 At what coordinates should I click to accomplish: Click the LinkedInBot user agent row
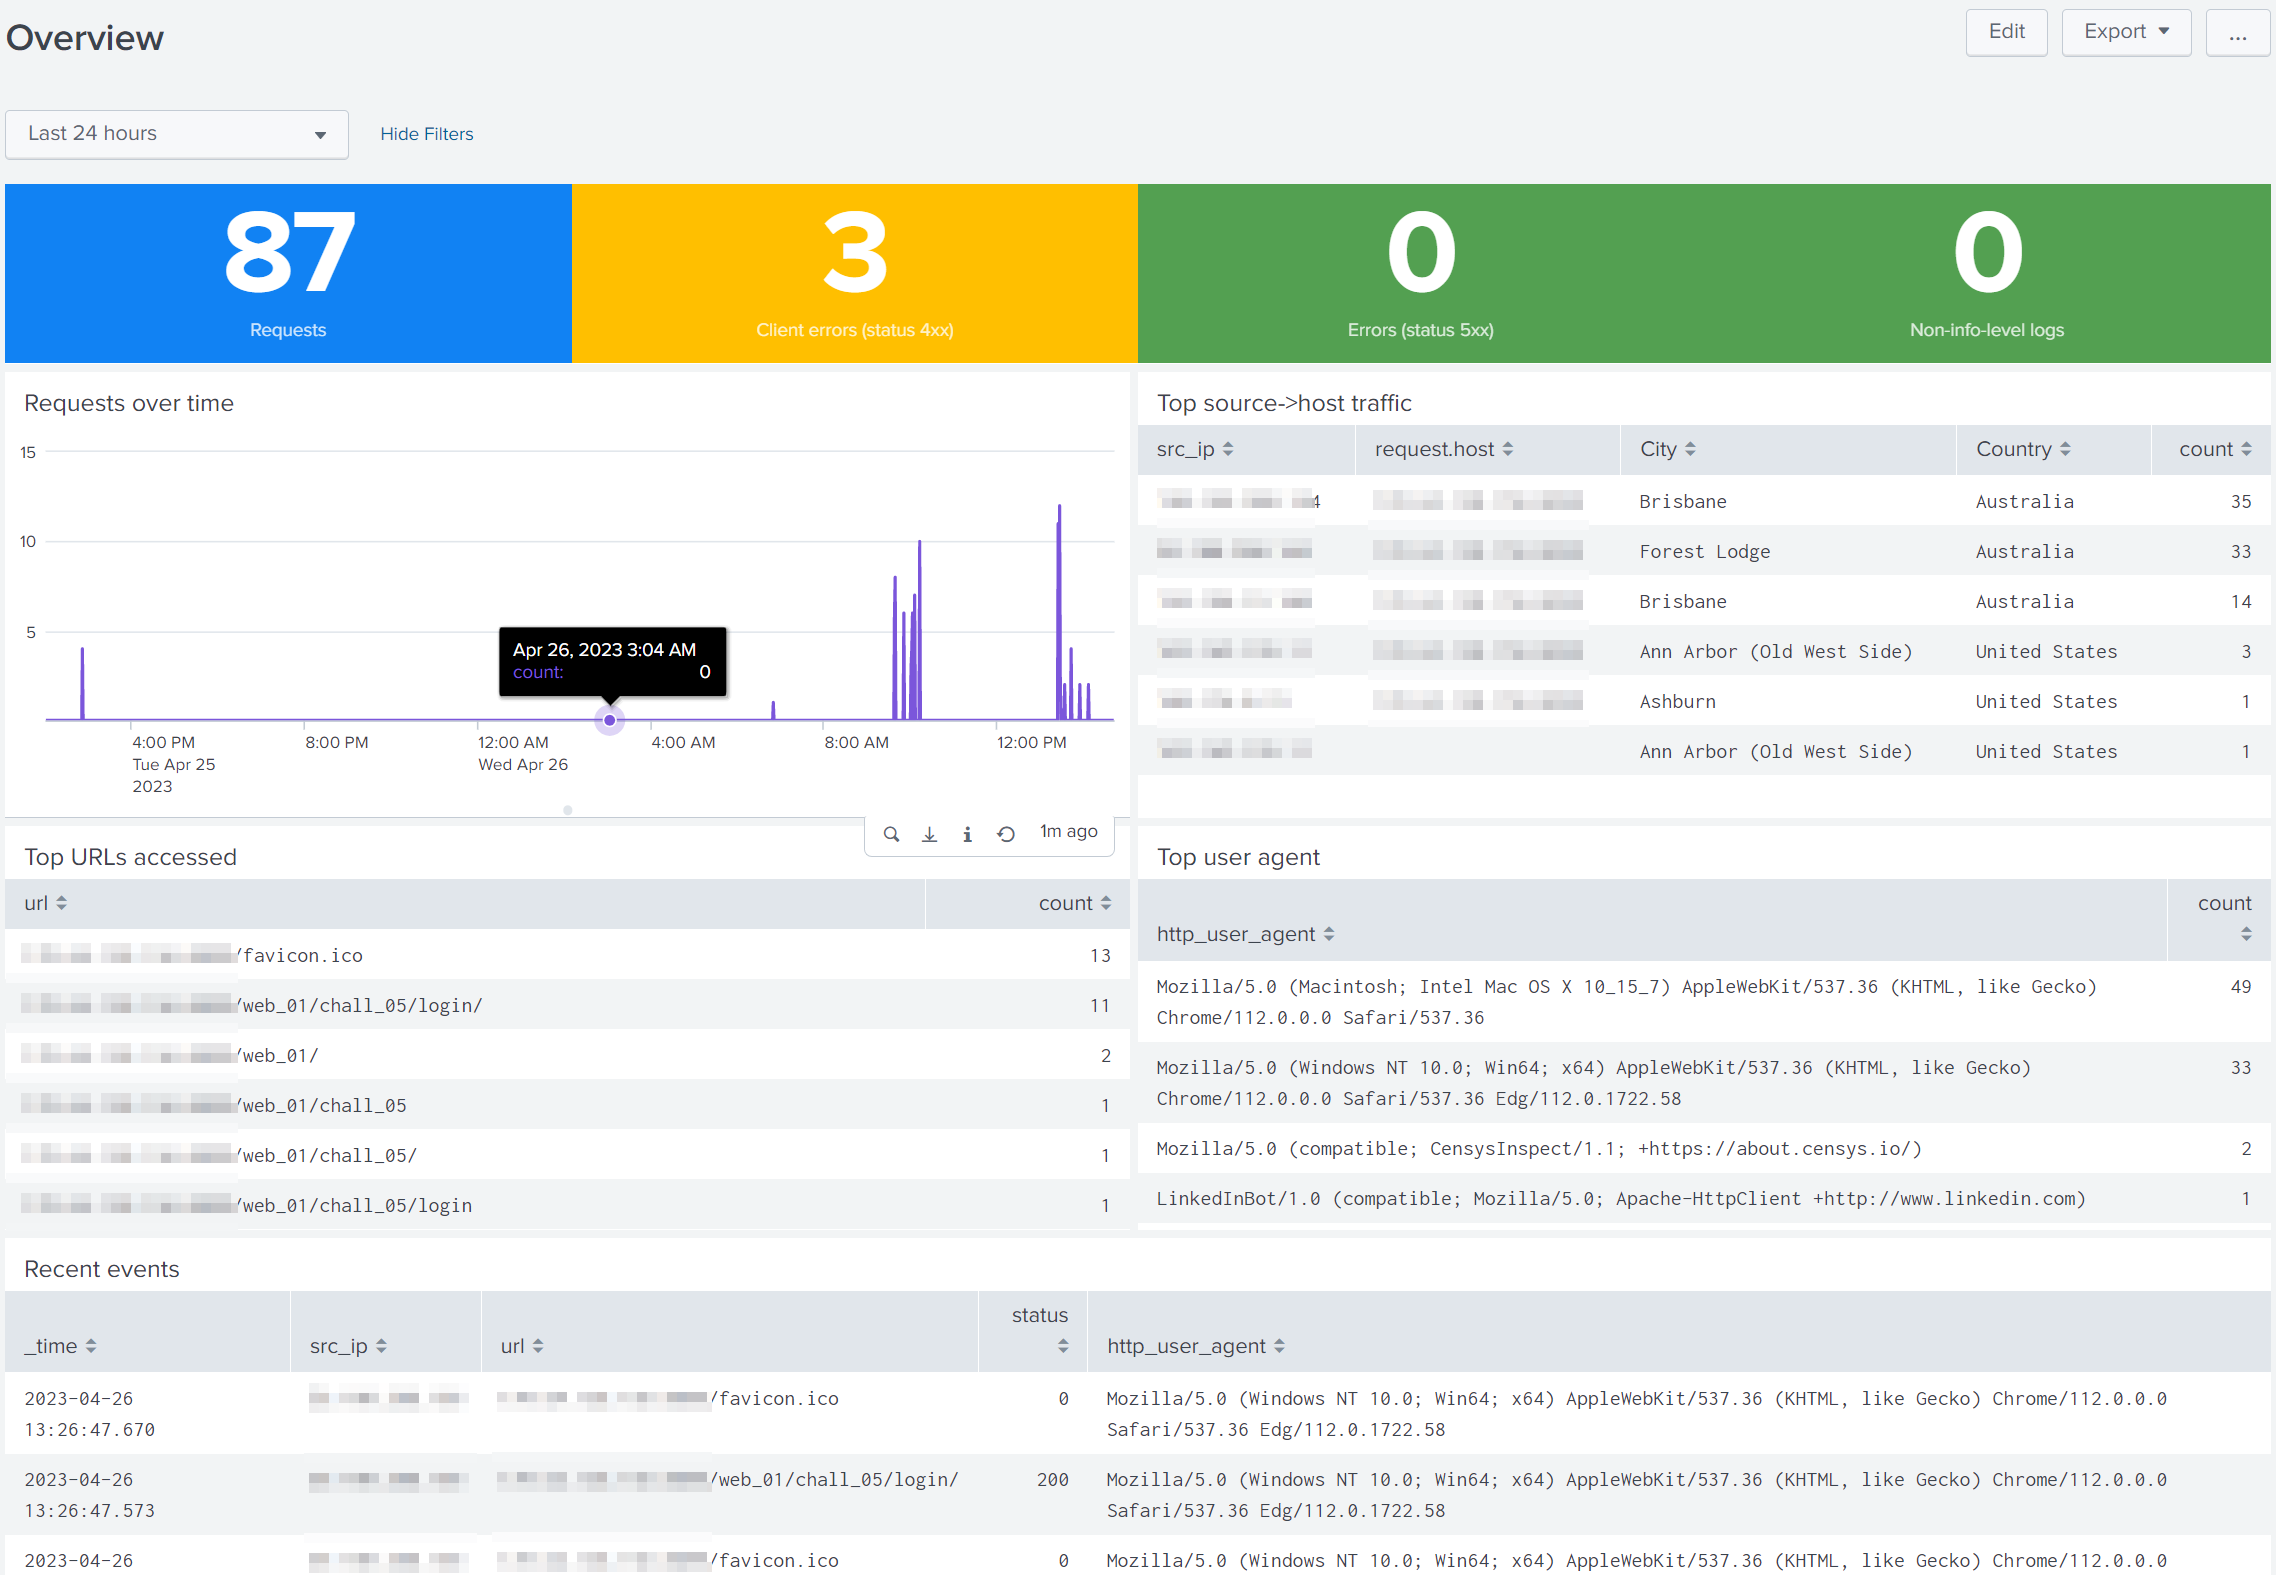coord(1704,1198)
